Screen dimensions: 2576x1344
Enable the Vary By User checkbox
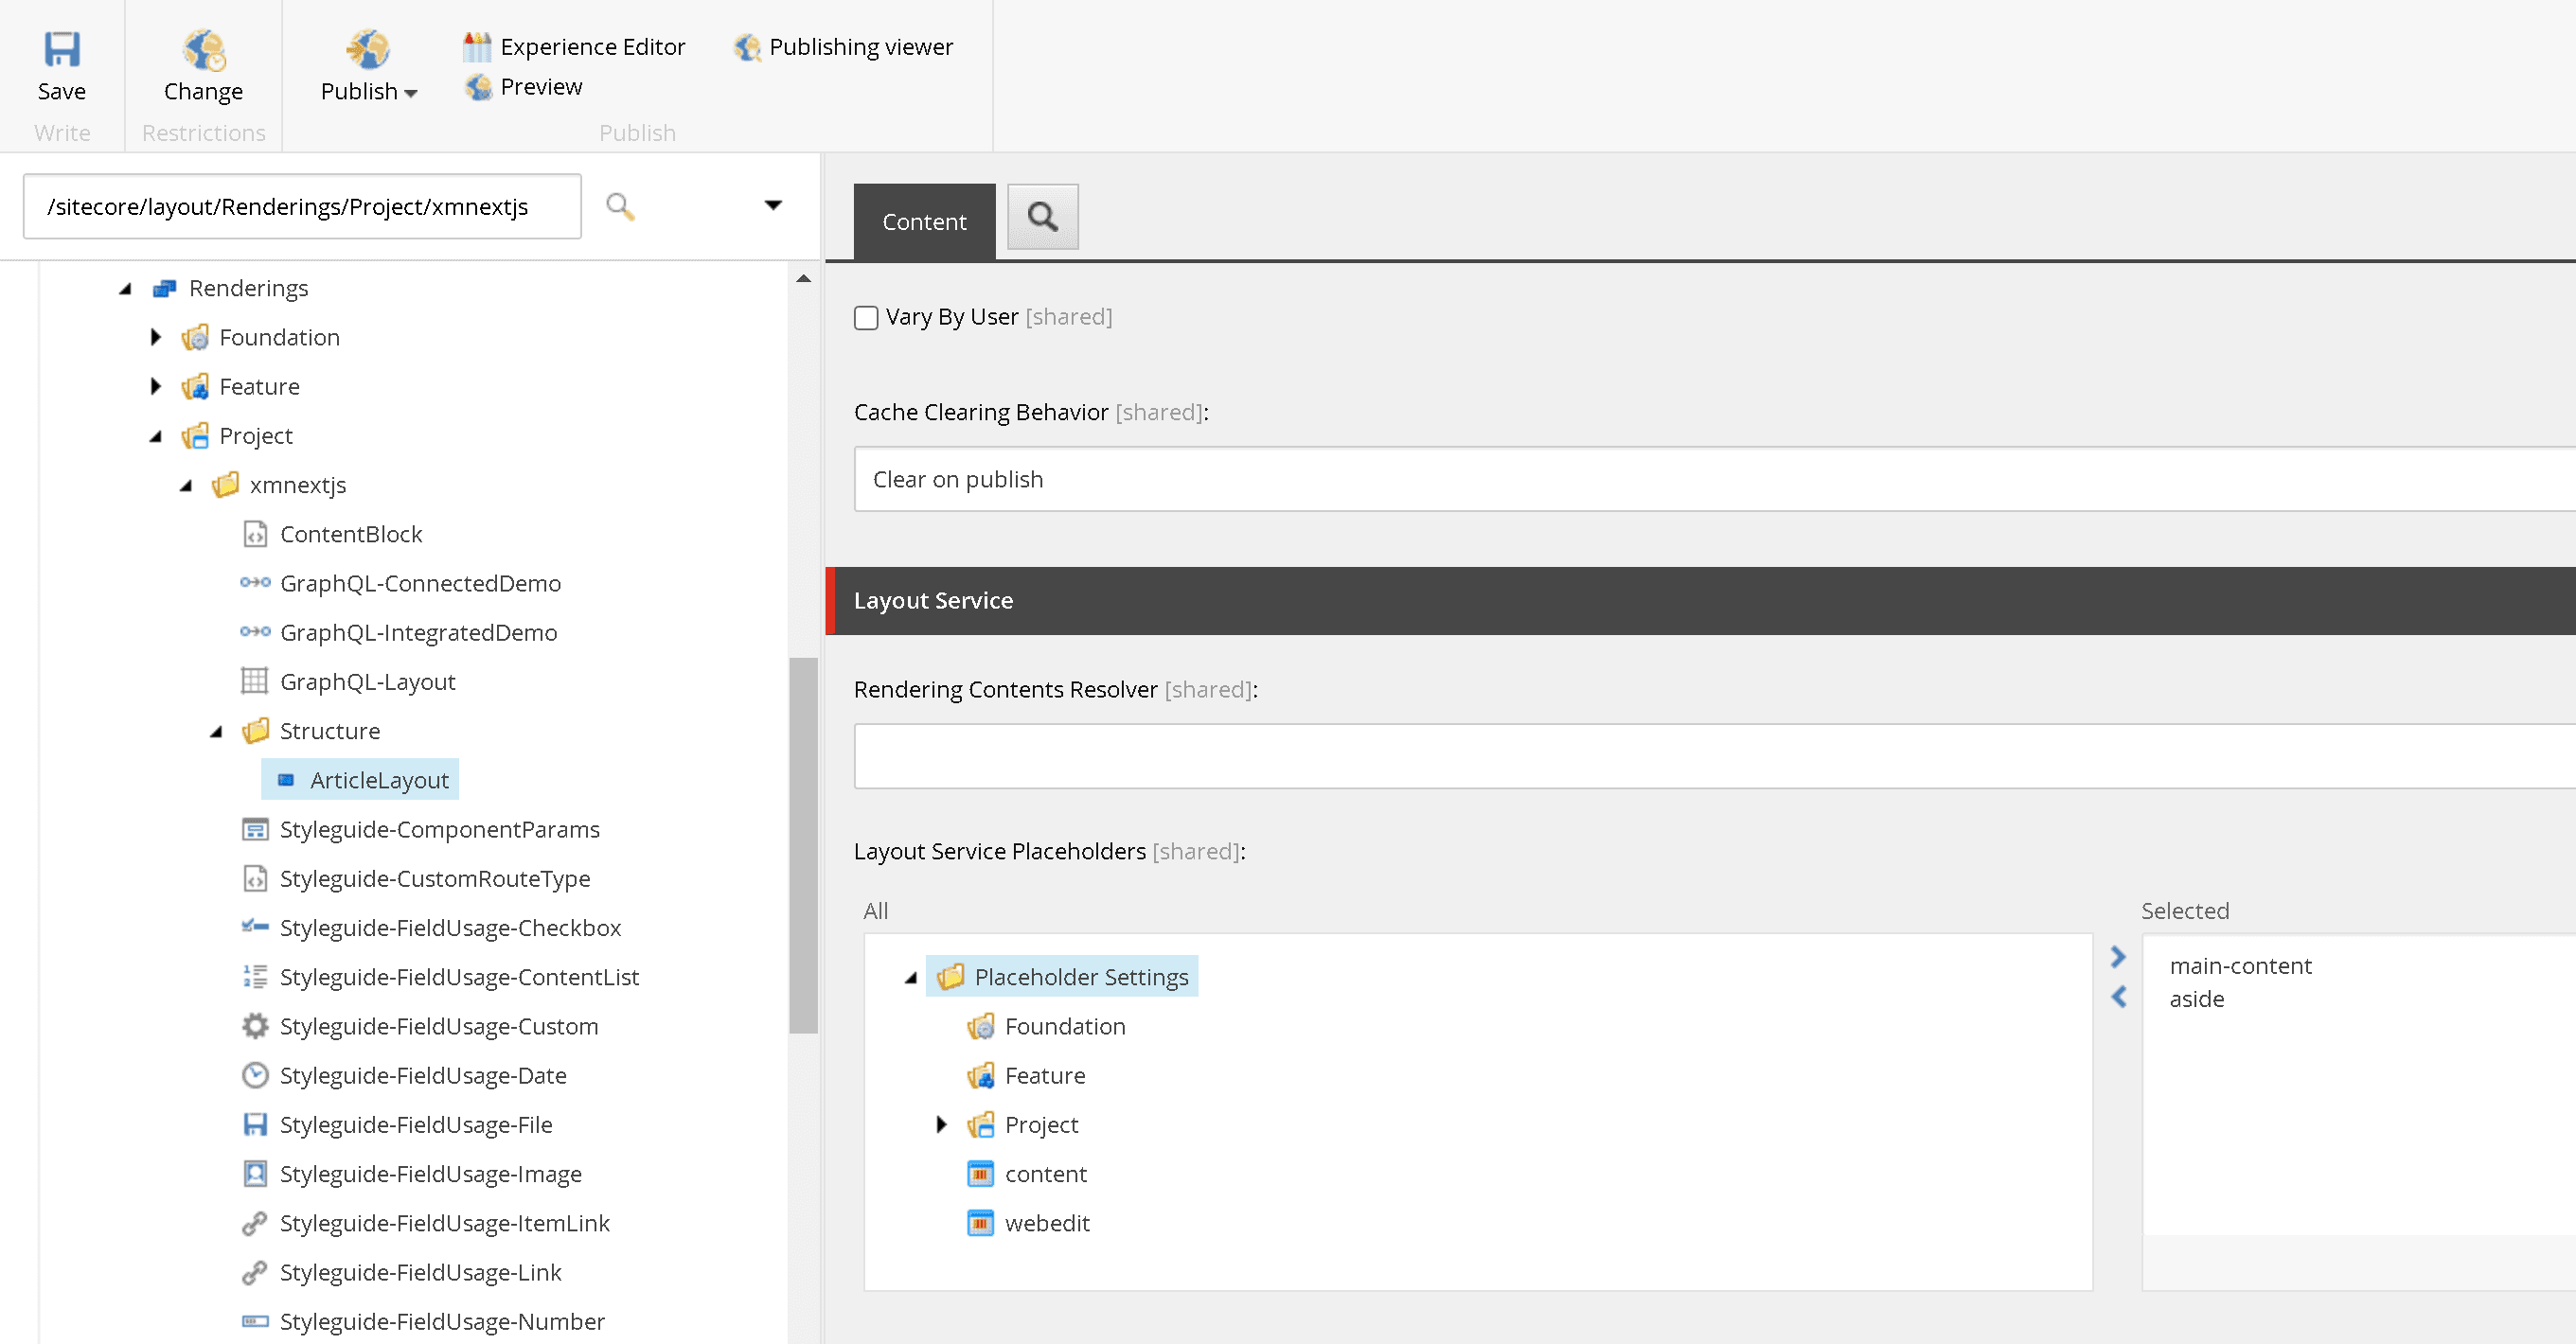point(865,317)
